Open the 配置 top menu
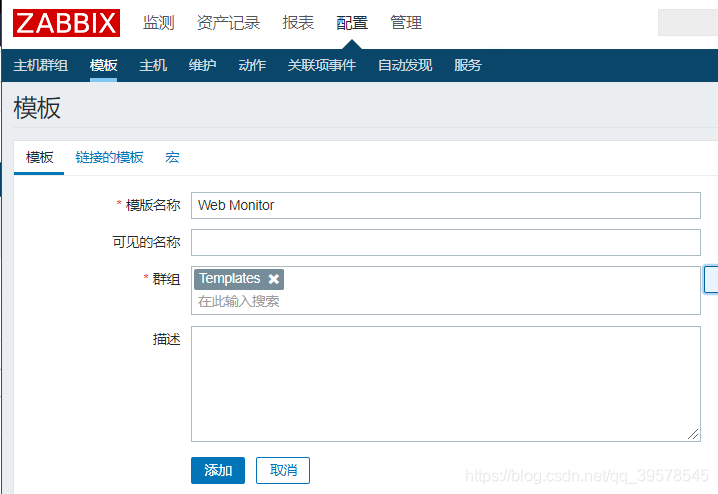718x494 pixels. pos(352,22)
